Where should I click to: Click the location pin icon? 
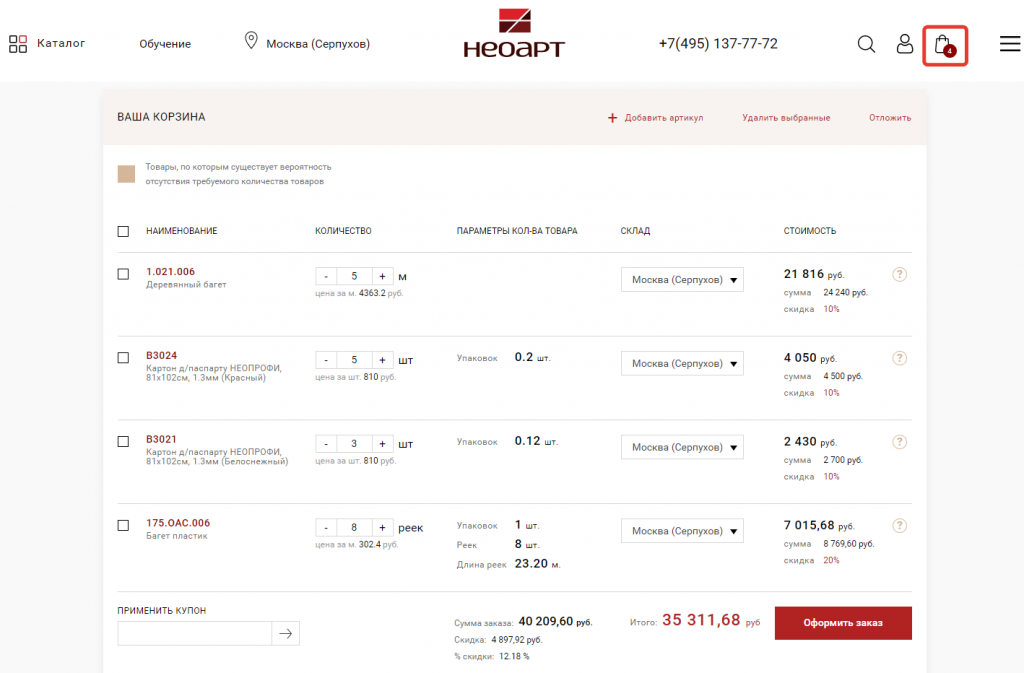pyautogui.click(x=251, y=40)
